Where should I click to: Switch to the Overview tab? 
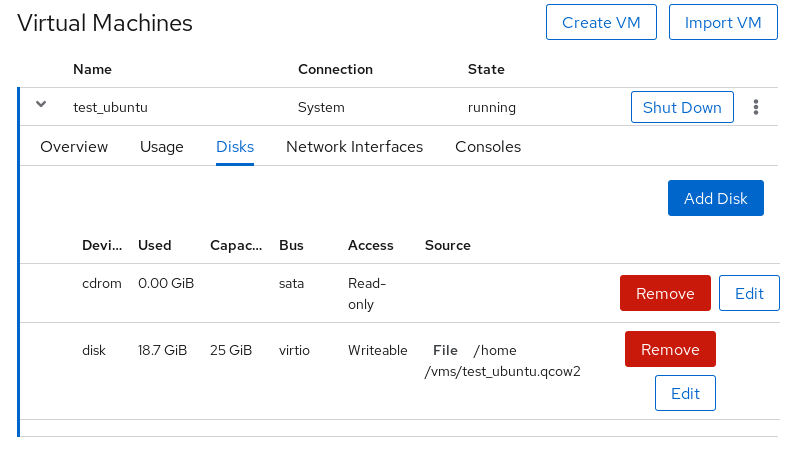pos(74,147)
